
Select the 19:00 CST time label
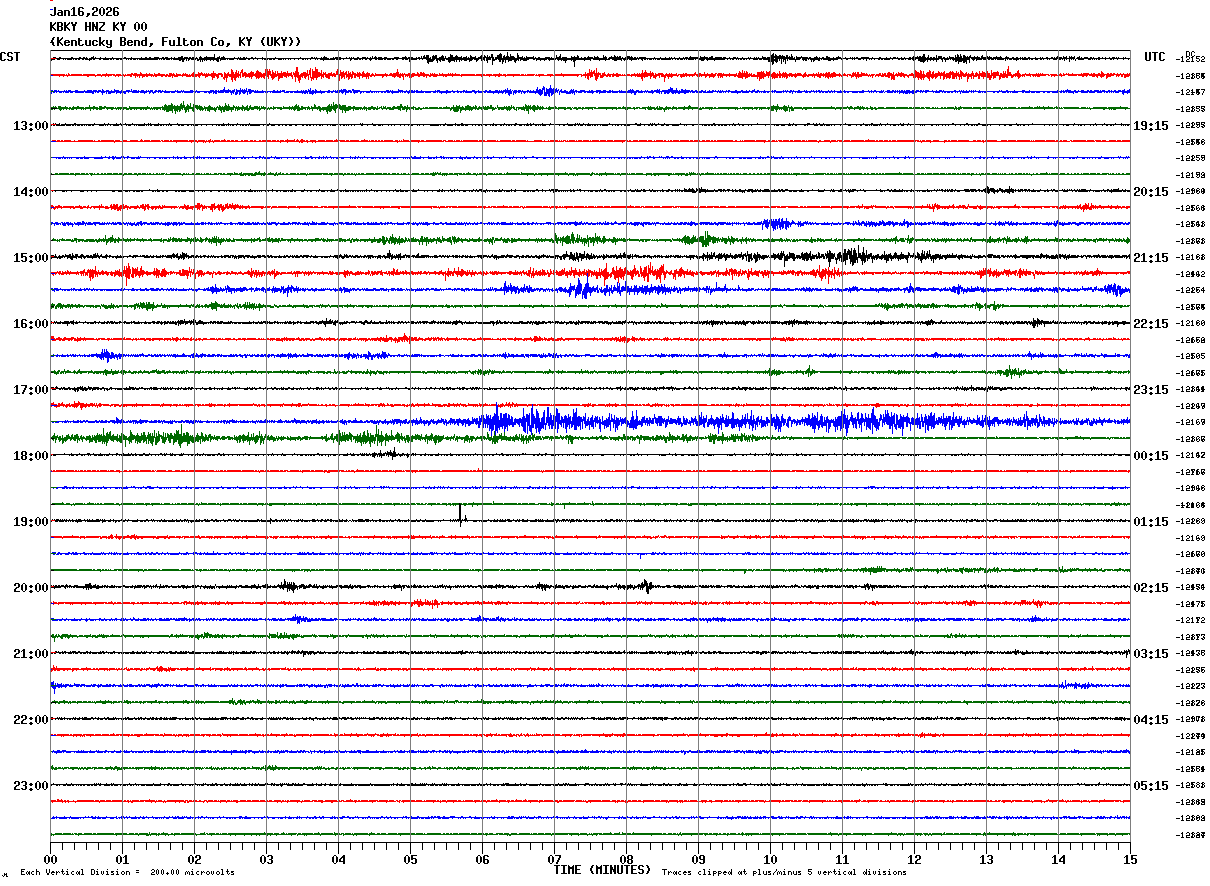click(31, 522)
